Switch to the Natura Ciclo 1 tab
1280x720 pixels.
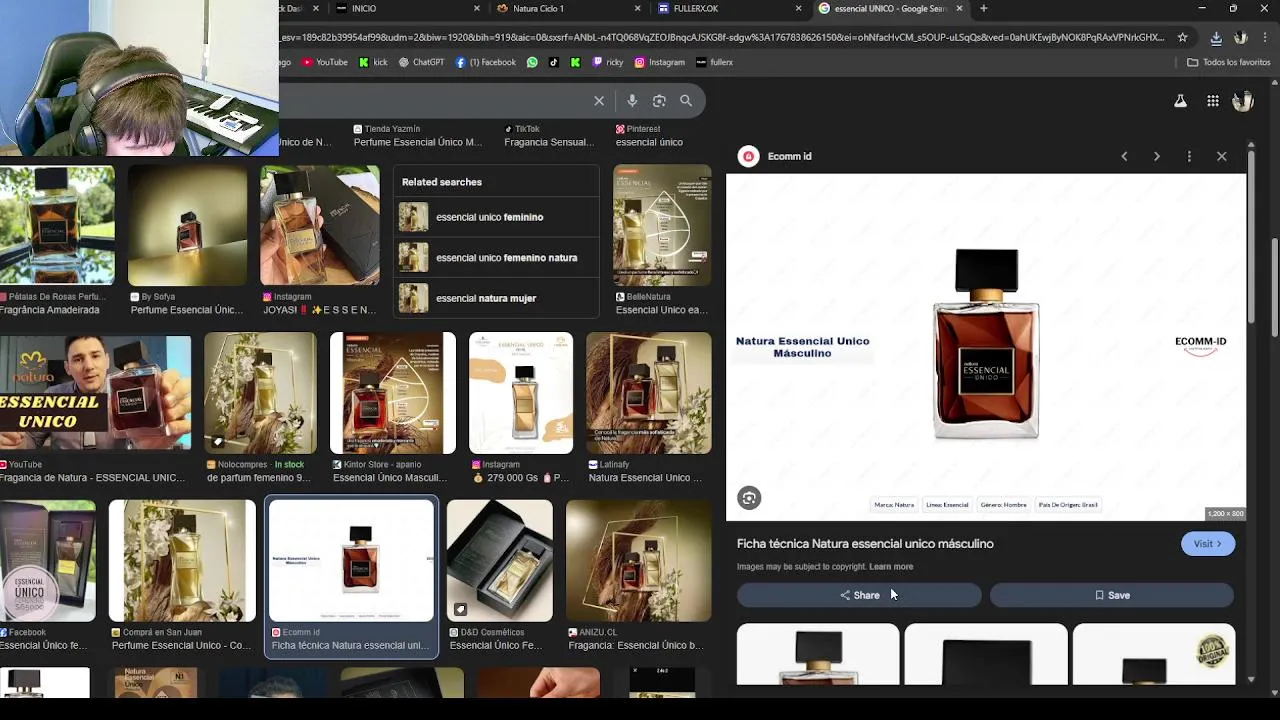tap(538, 8)
